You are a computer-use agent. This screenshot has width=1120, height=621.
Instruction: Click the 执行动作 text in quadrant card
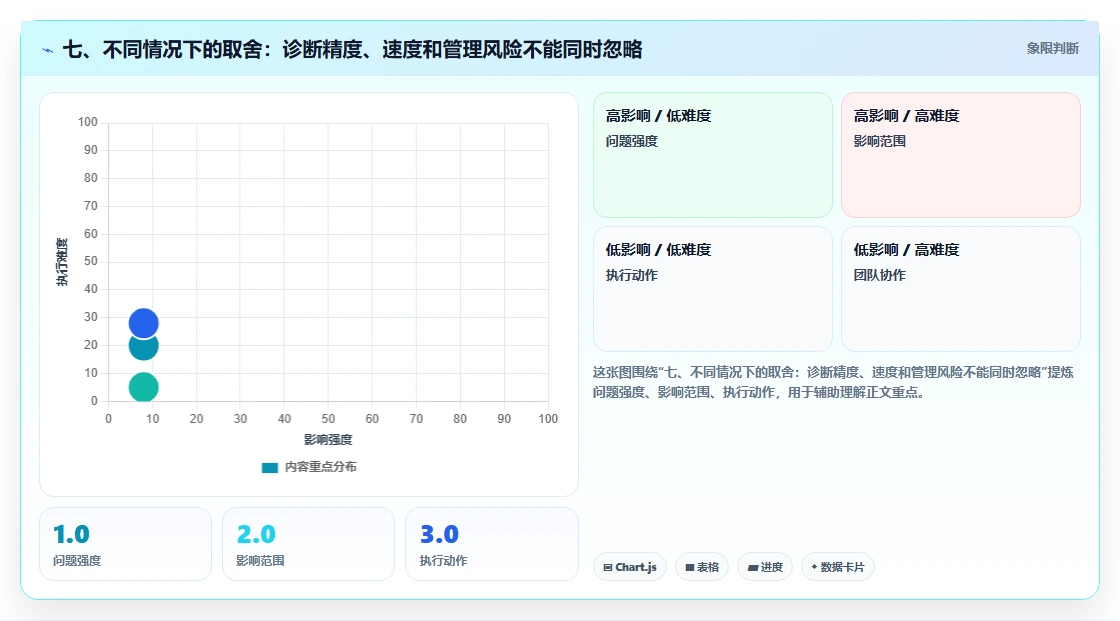pyautogui.click(x=631, y=275)
